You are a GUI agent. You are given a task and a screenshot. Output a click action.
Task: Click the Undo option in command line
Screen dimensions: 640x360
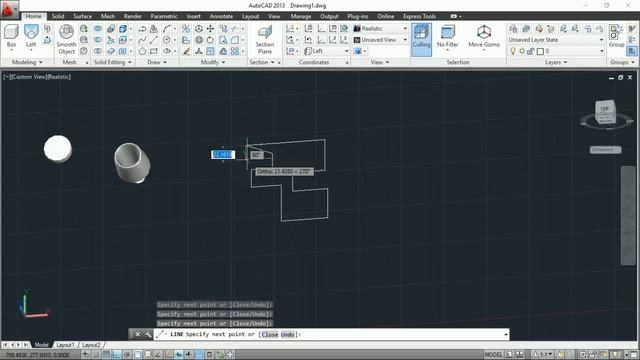tap(287, 334)
